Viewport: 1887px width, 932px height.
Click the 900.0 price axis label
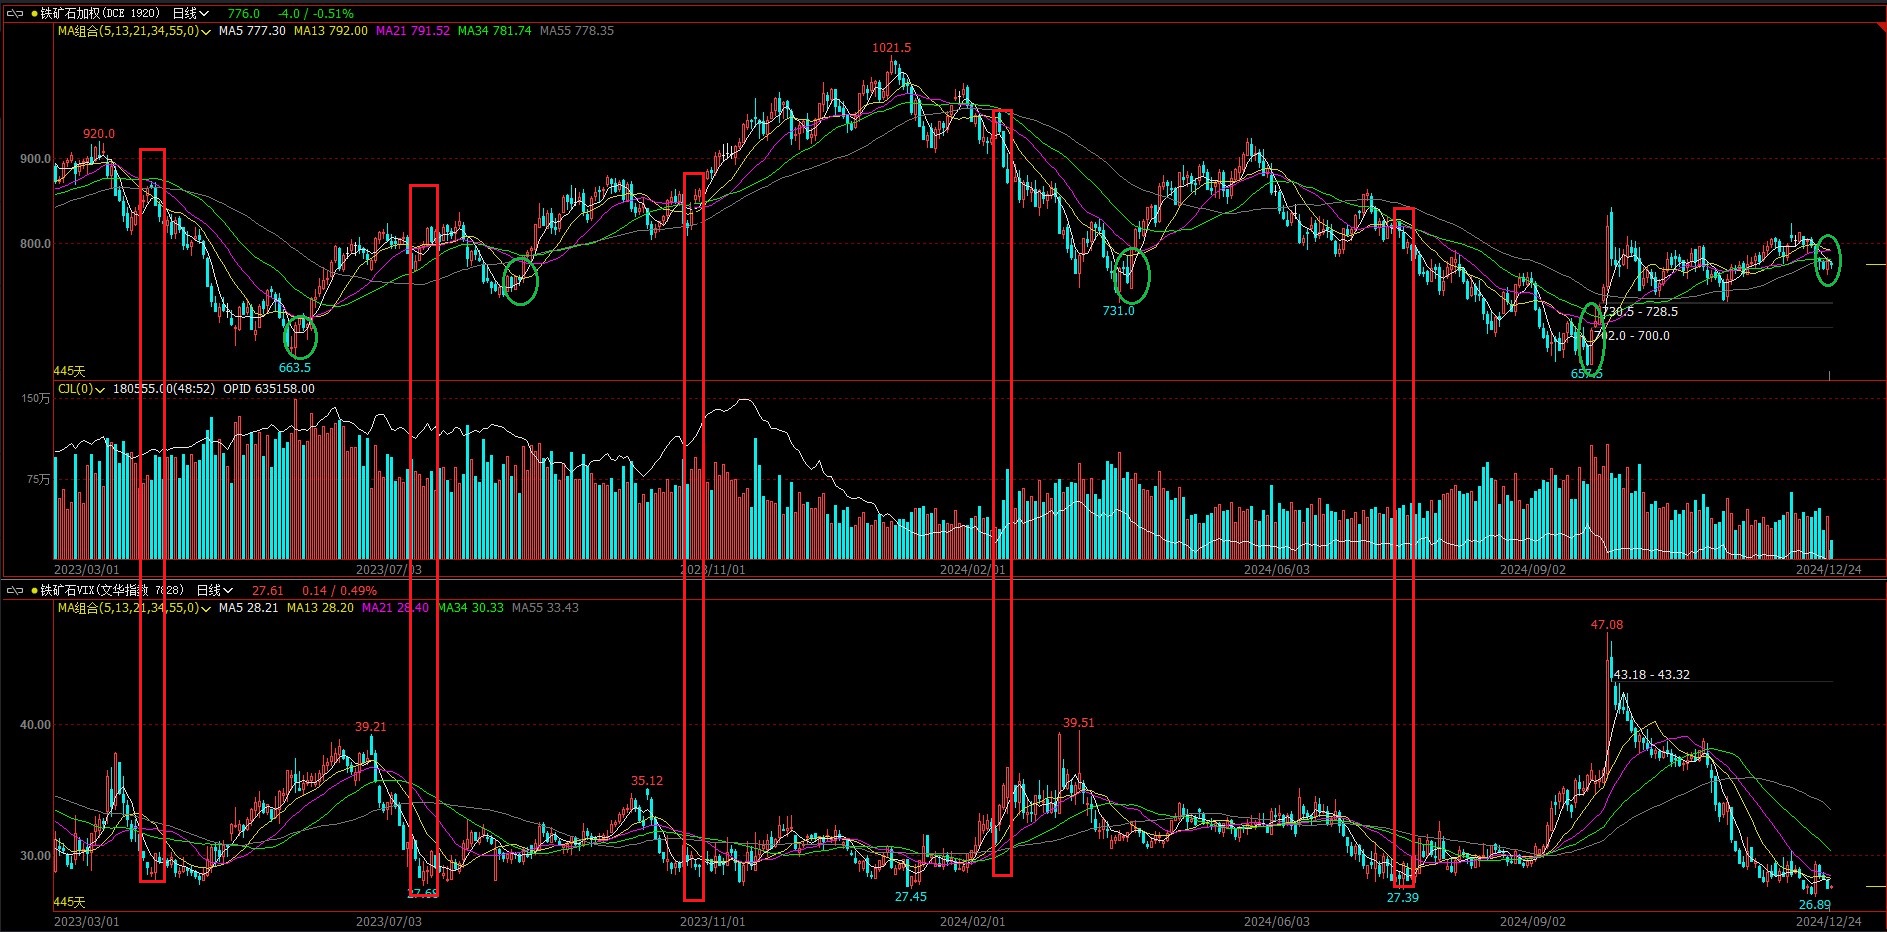(35, 159)
